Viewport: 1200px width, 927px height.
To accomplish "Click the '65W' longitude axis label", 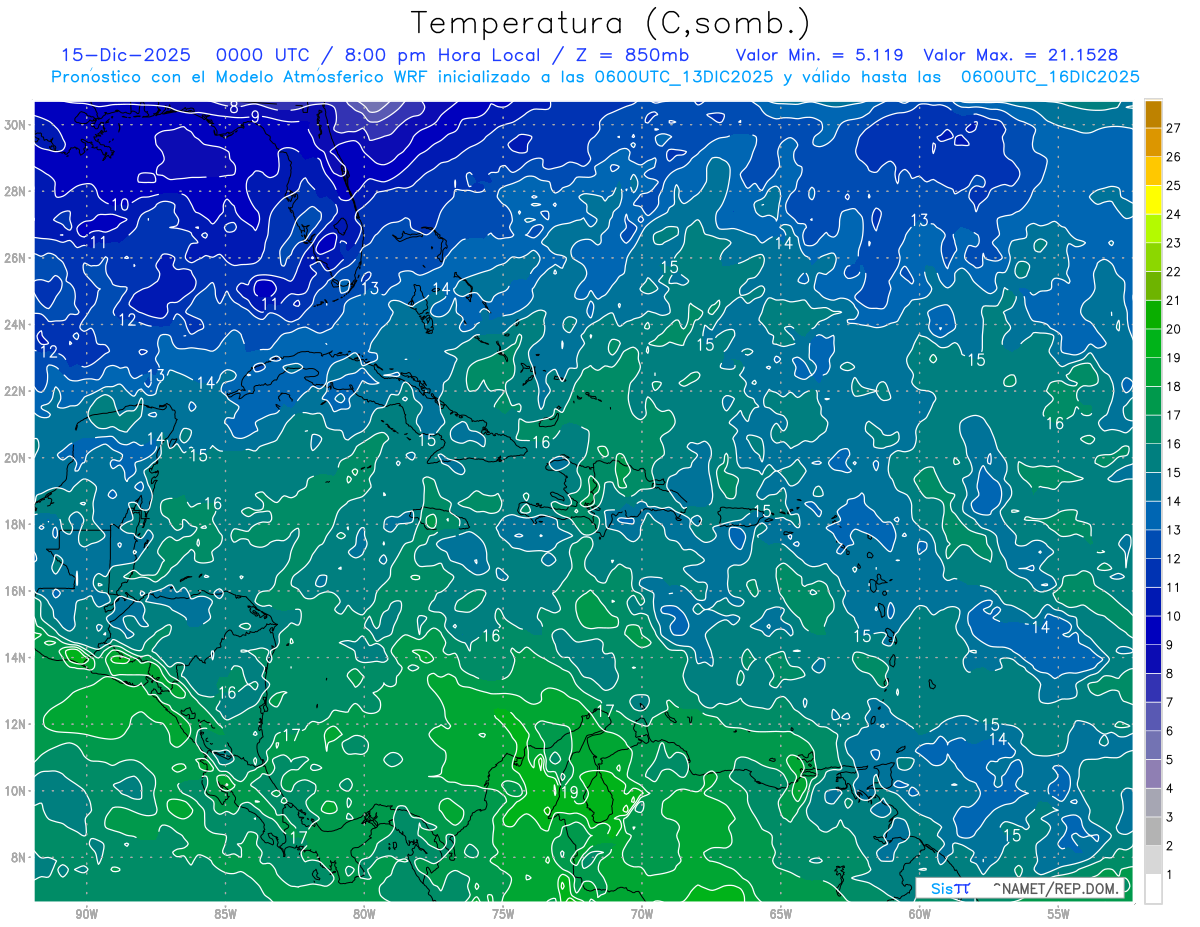I will click(x=781, y=915).
